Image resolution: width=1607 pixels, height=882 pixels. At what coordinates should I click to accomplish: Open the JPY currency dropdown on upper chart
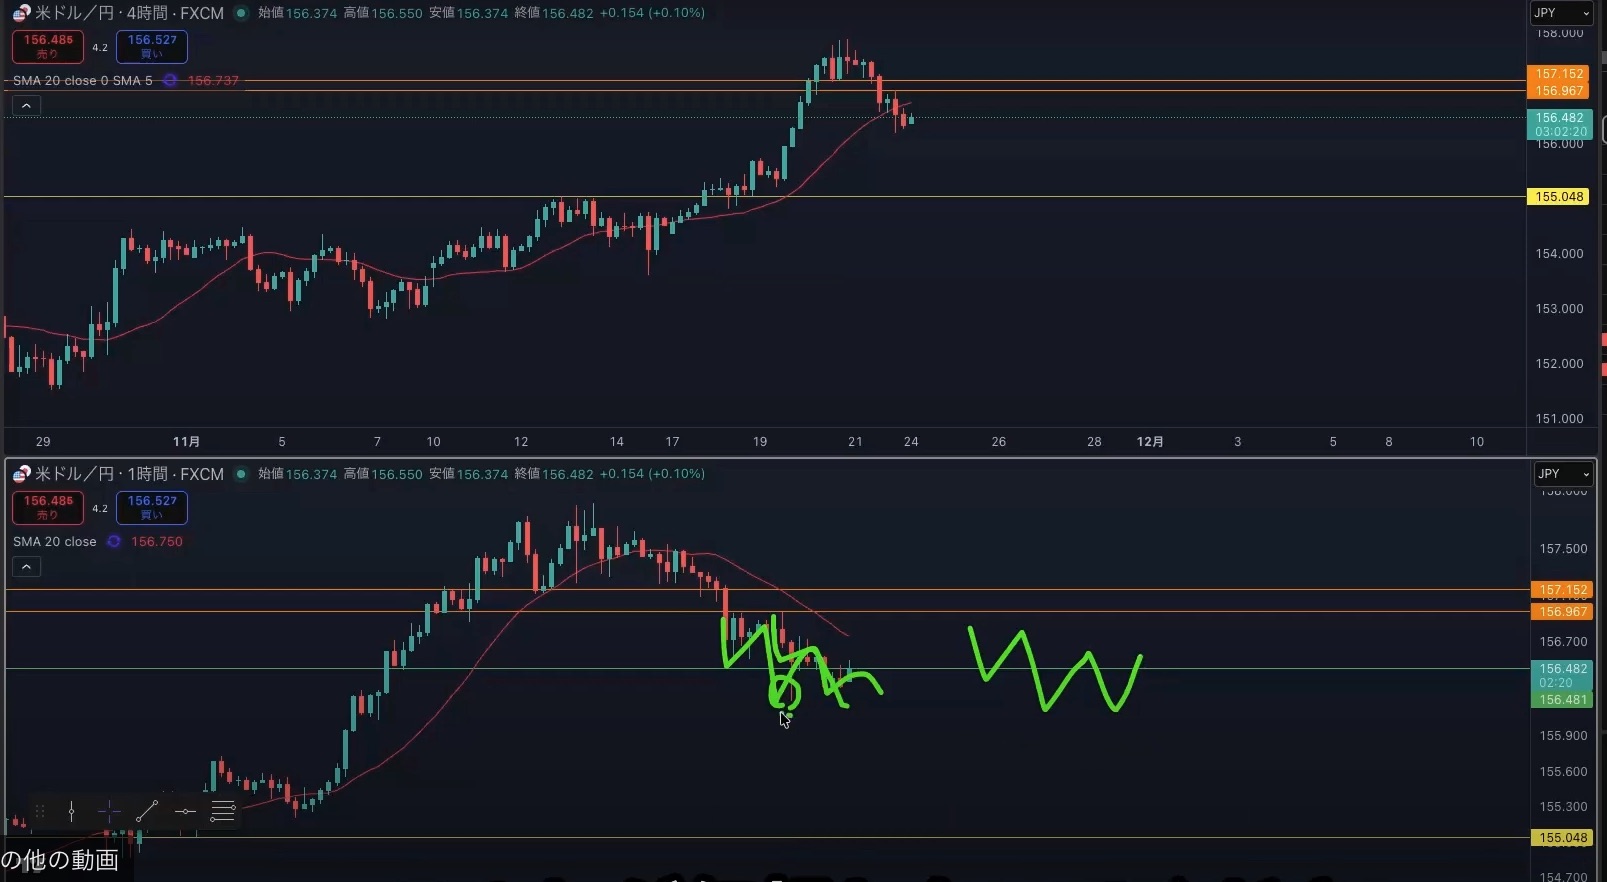point(1561,13)
